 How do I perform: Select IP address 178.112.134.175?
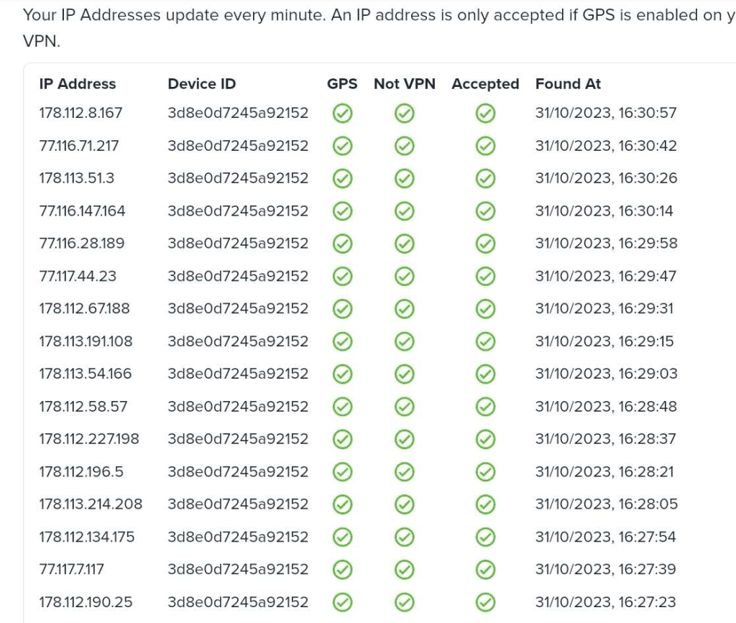tap(87, 537)
